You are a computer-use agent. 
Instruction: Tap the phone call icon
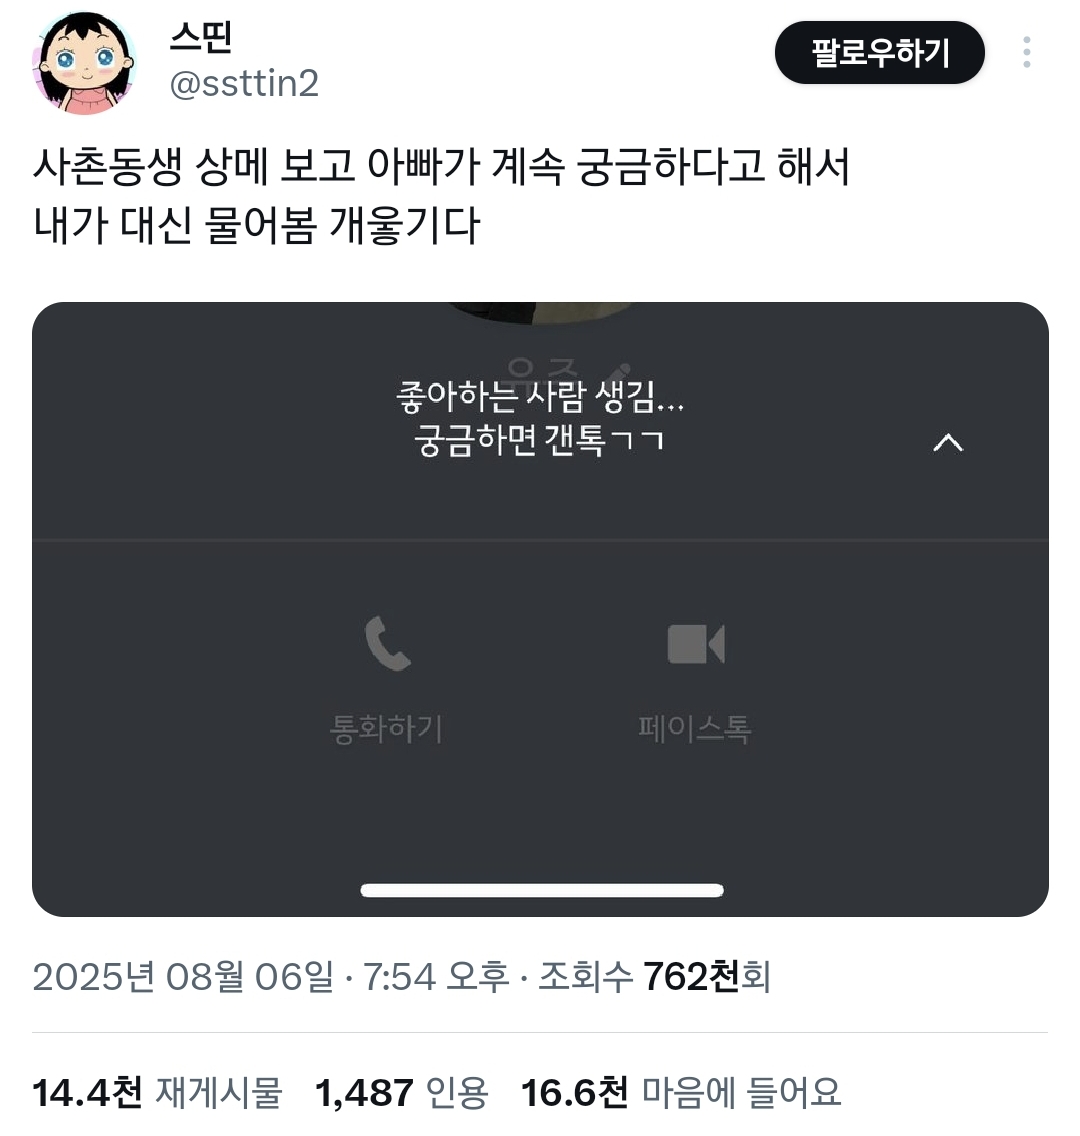point(388,643)
